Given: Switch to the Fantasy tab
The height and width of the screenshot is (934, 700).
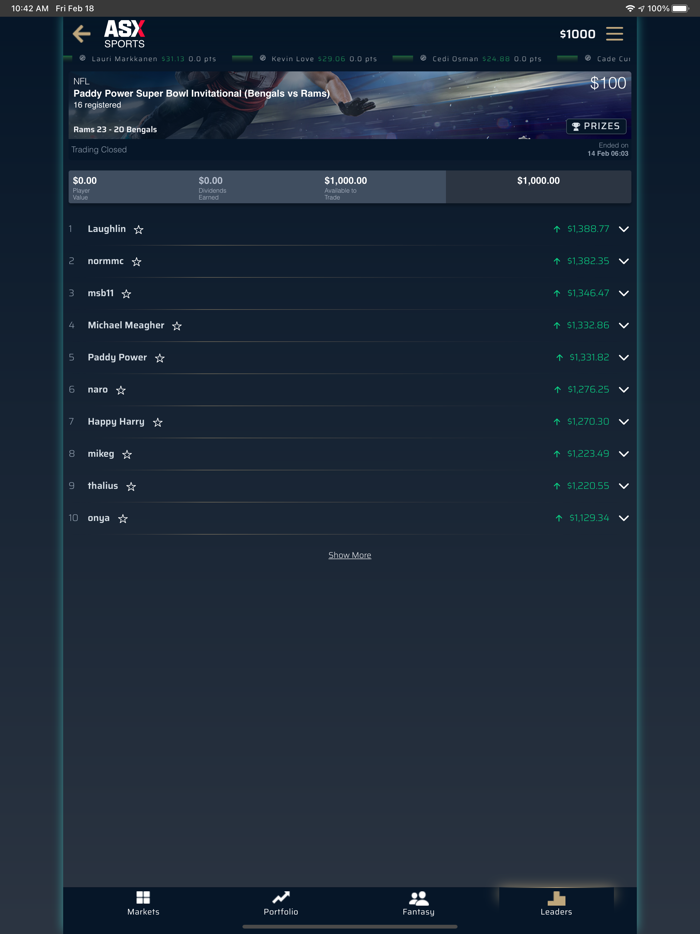Looking at the screenshot, I should pos(418,903).
